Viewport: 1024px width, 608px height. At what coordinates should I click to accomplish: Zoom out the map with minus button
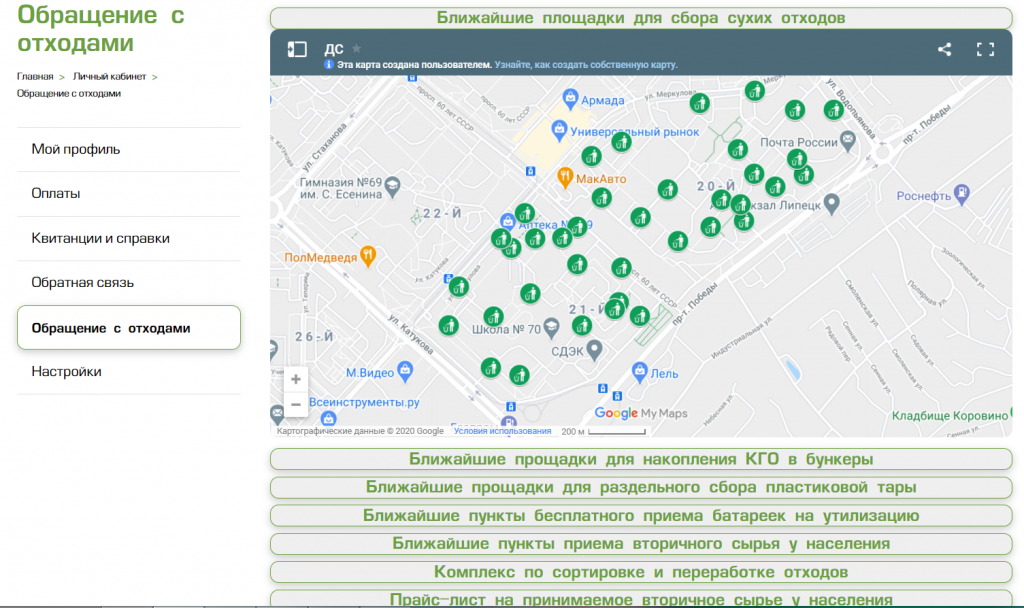pyautogui.click(x=296, y=405)
